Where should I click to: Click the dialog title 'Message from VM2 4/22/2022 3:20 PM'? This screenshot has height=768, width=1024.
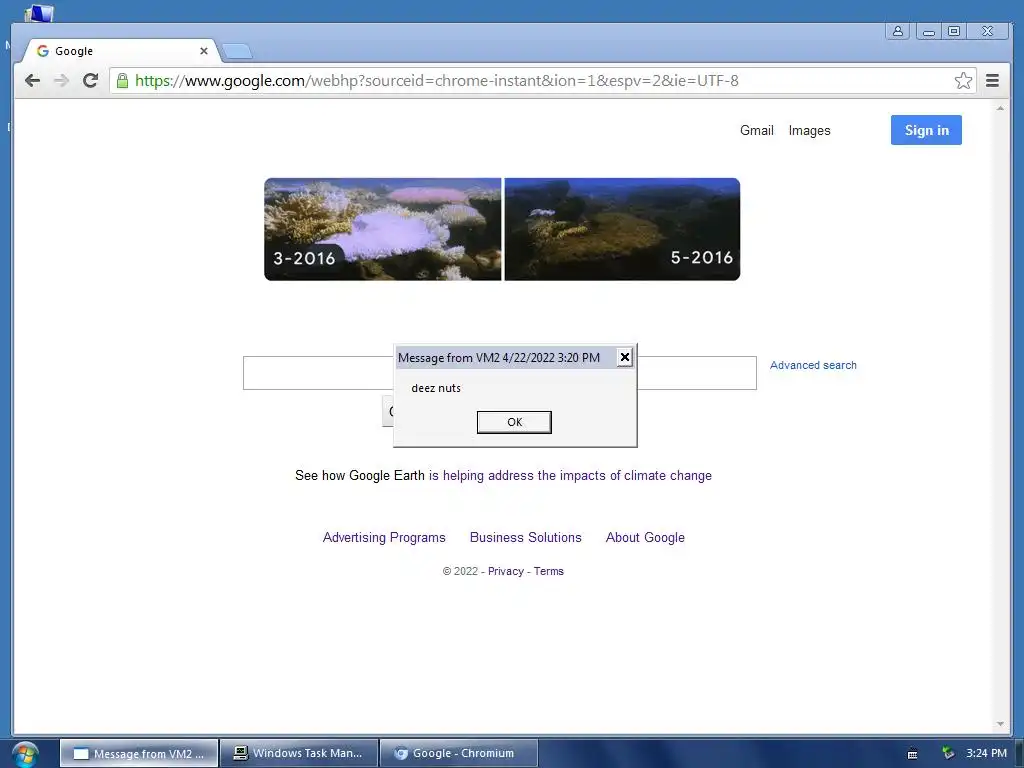point(499,358)
